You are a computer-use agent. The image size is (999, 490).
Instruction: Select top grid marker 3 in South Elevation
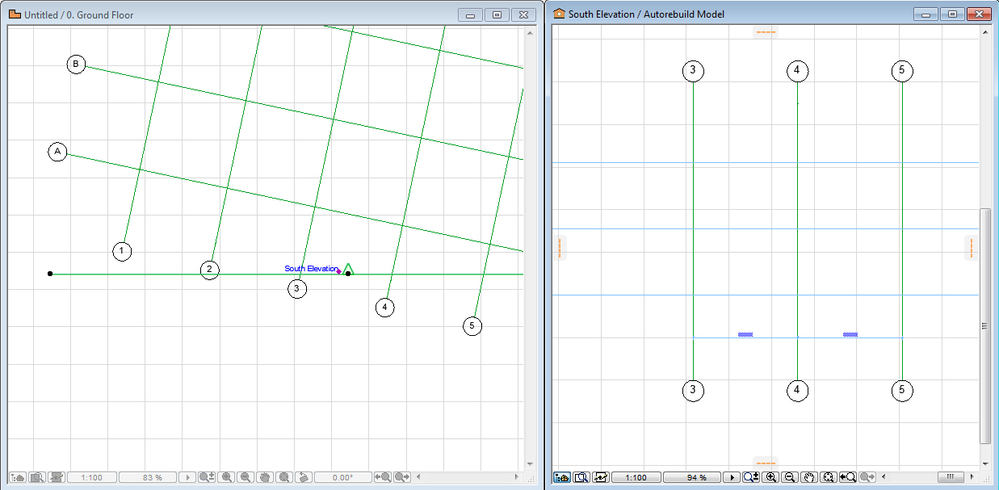693,71
